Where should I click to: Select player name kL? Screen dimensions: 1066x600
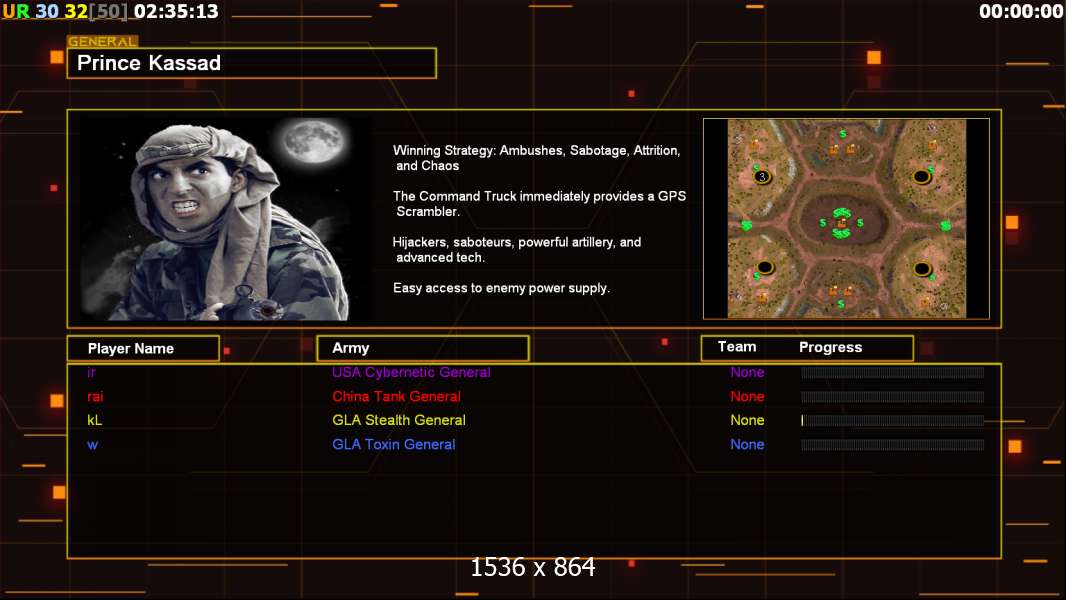[x=94, y=420]
